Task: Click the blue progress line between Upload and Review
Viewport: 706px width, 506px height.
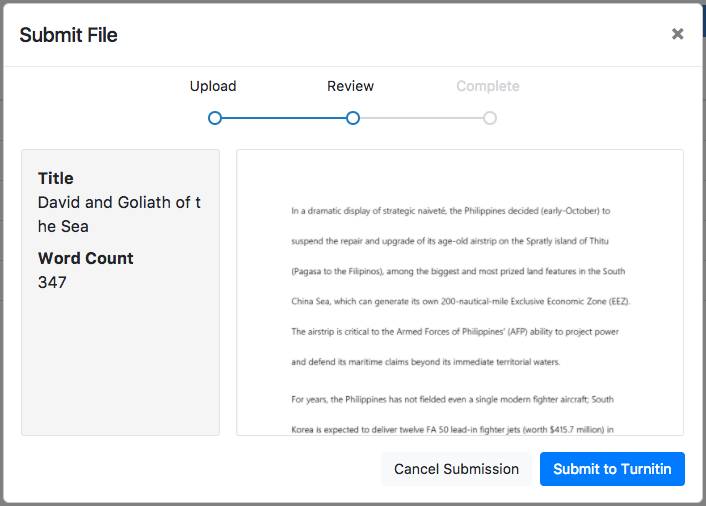Action: click(283, 118)
